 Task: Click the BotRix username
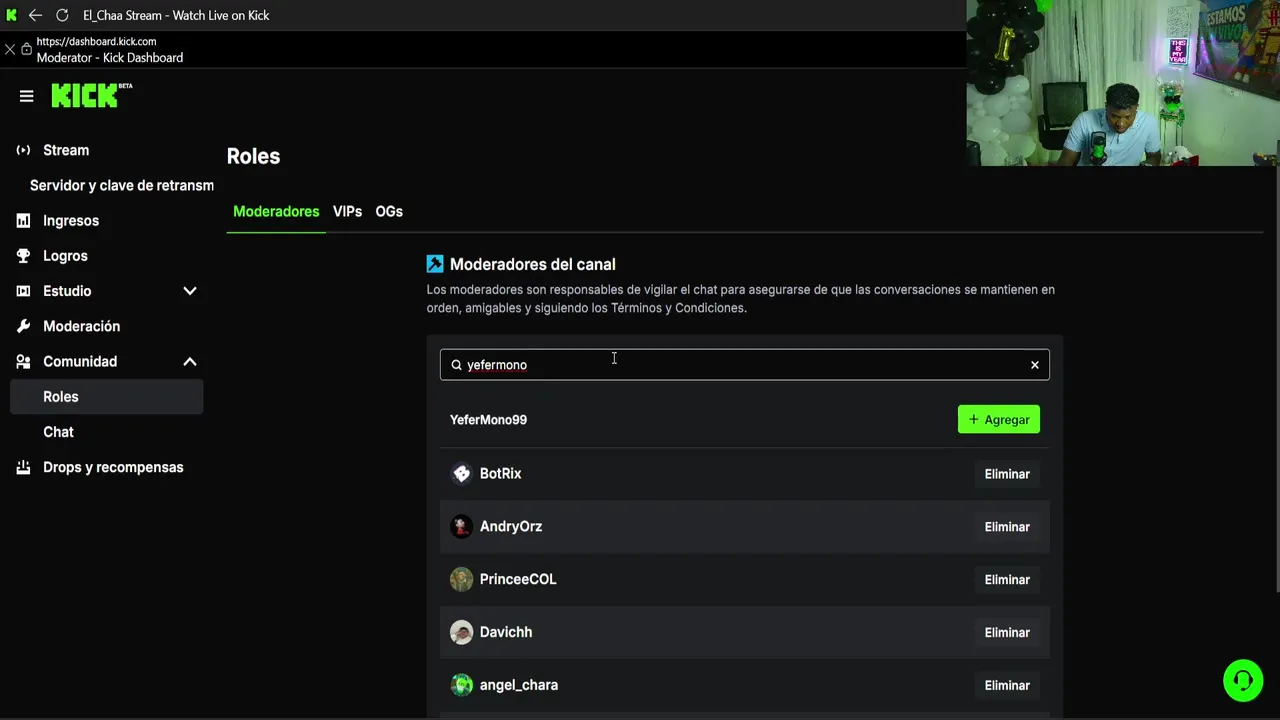tap(500, 474)
